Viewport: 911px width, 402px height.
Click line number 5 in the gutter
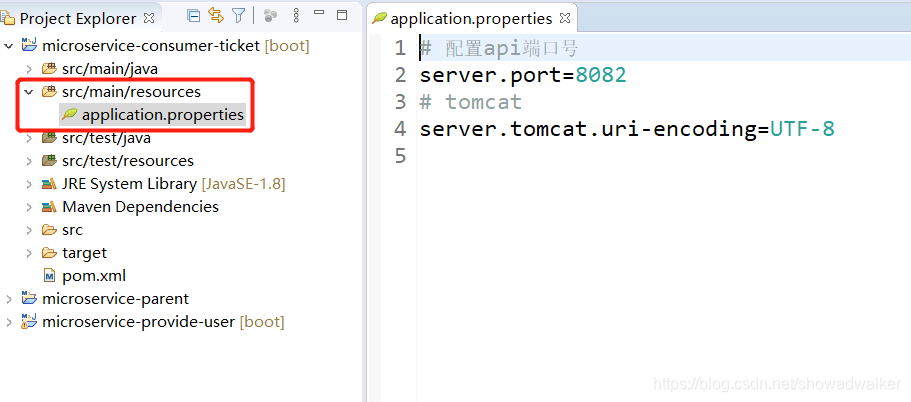click(400, 156)
